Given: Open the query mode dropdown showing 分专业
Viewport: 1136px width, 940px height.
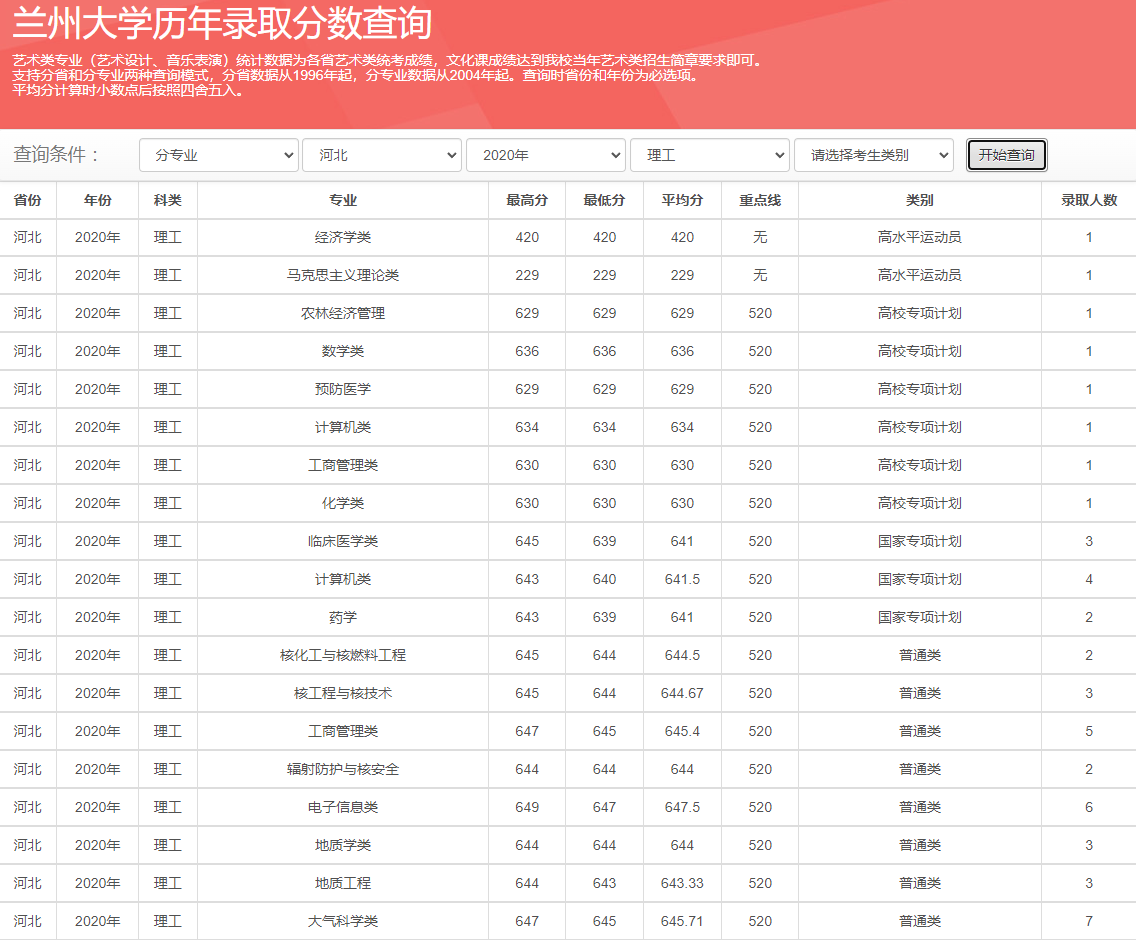Looking at the screenshot, I should [218, 155].
